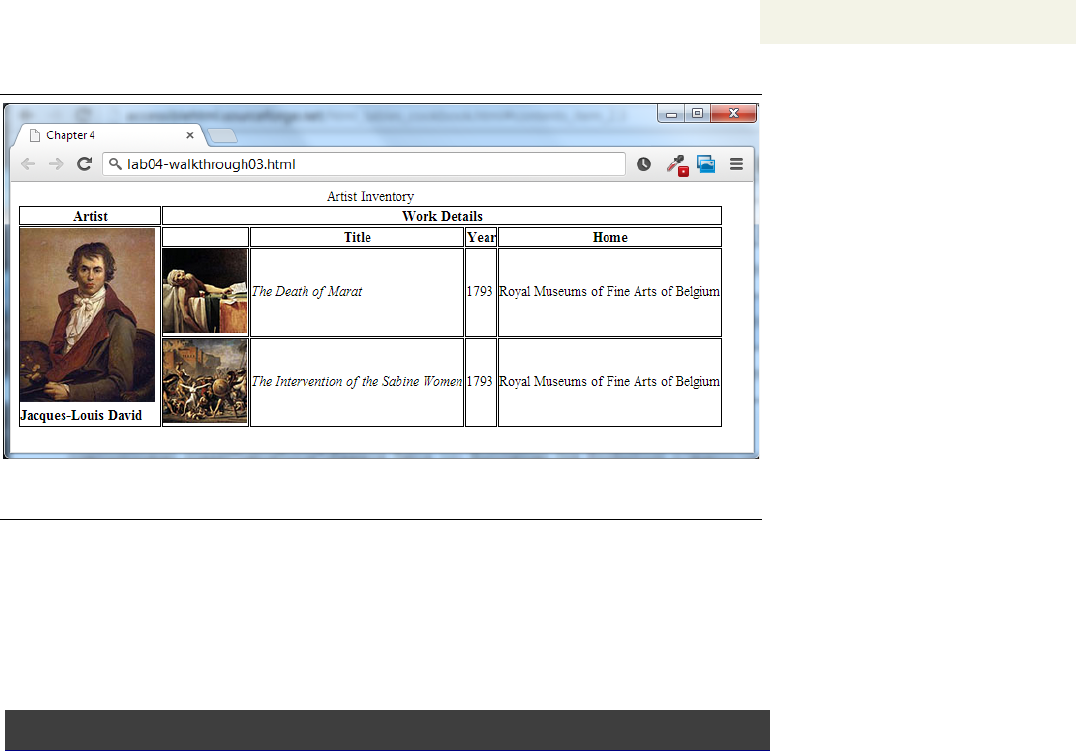The width and height of the screenshot is (1076, 751).
Task: Click the Artist Inventory caption
Action: (x=371, y=196)
